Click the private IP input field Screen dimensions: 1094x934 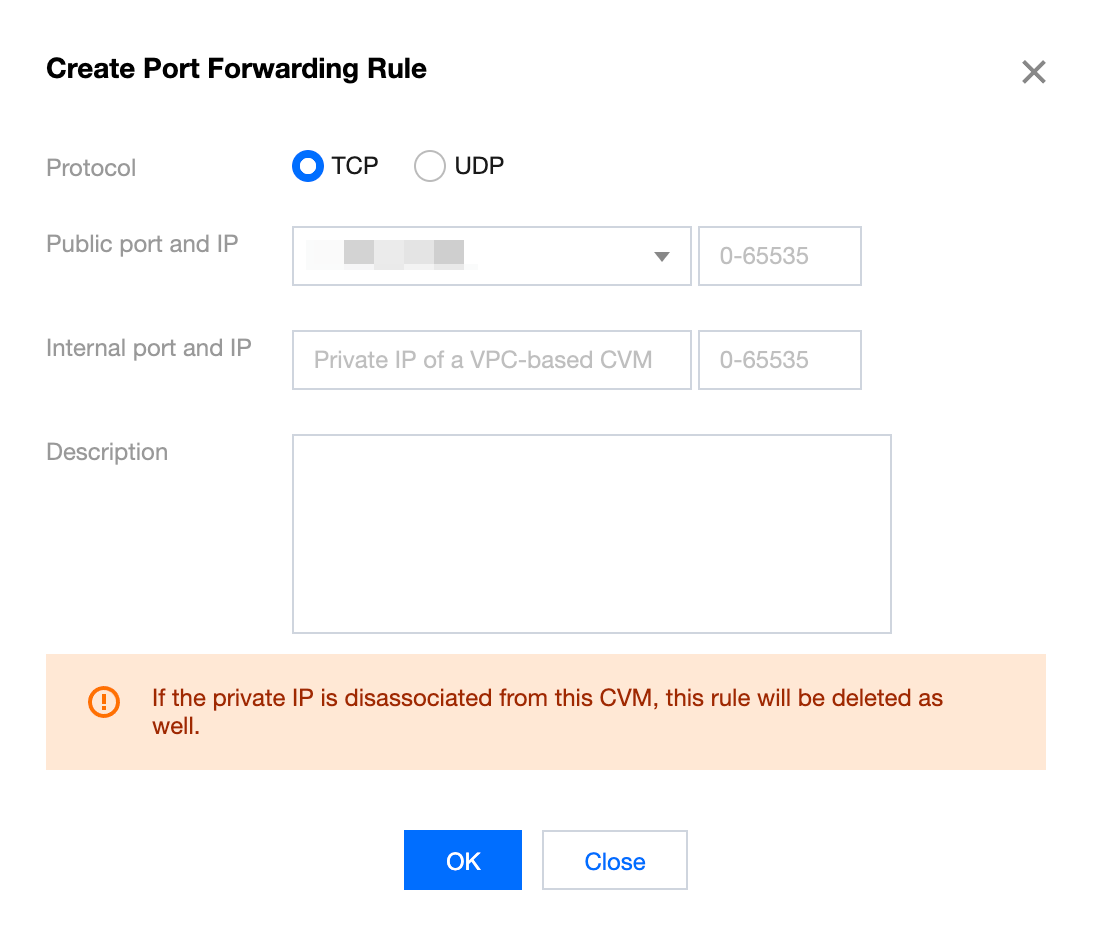491,360
